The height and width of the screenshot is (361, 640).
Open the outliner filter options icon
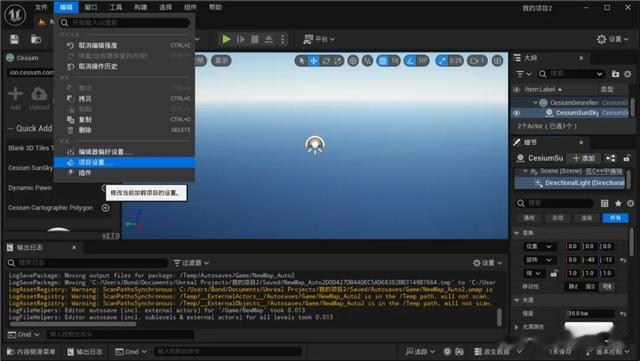coord(524,74)
